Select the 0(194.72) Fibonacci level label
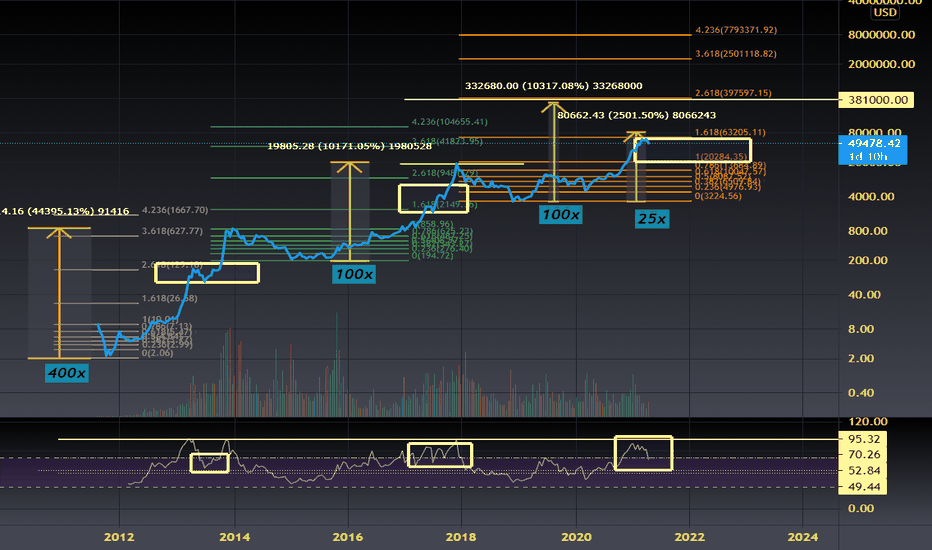Screen dimensions: 932x550 click(x=432, y=255)
